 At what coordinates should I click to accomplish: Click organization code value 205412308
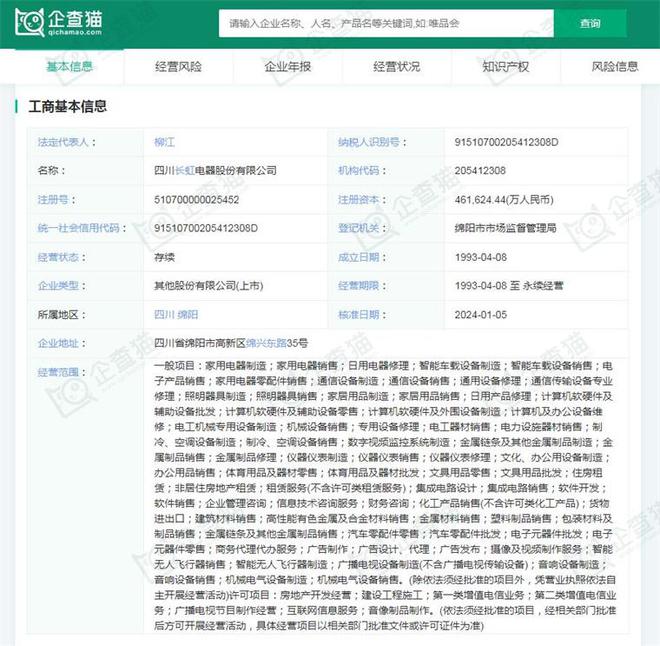pyautogui.click(x=480, y=170)
